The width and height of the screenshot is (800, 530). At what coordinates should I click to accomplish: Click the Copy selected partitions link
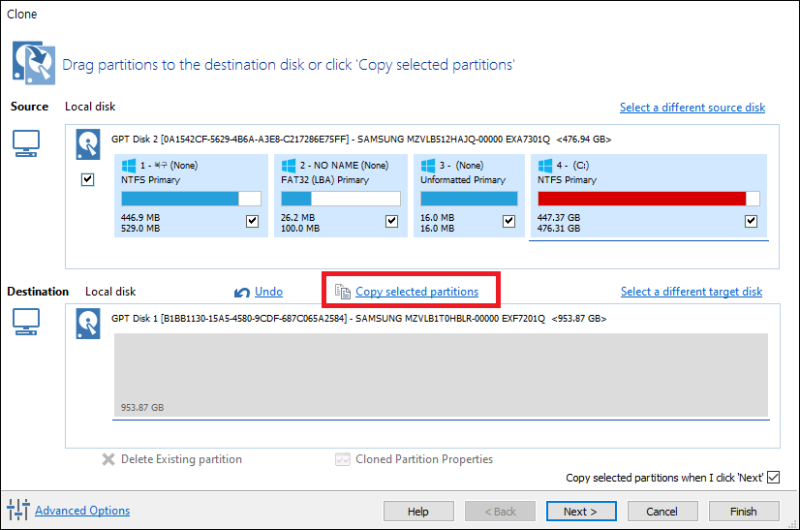[x=417, y=292]
